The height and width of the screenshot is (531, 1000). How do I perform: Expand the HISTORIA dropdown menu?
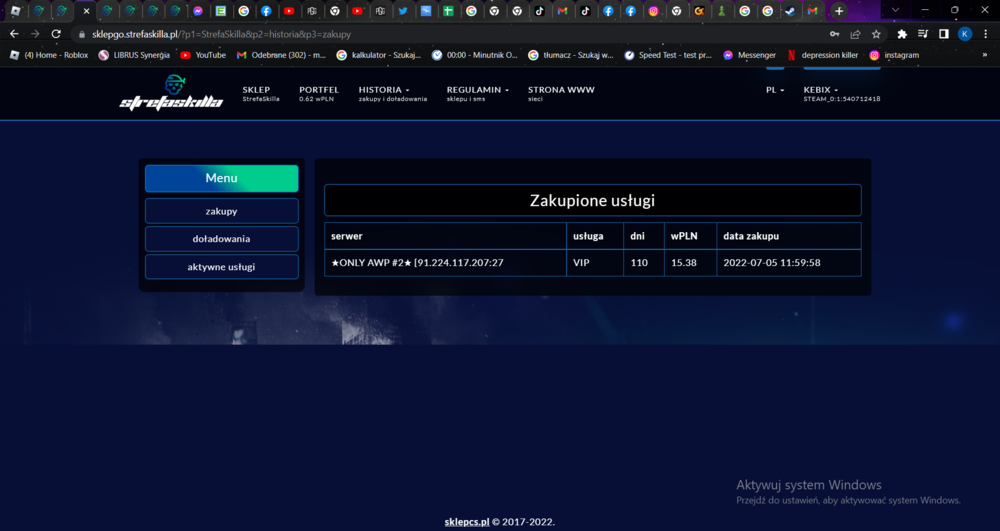[393, 94]
